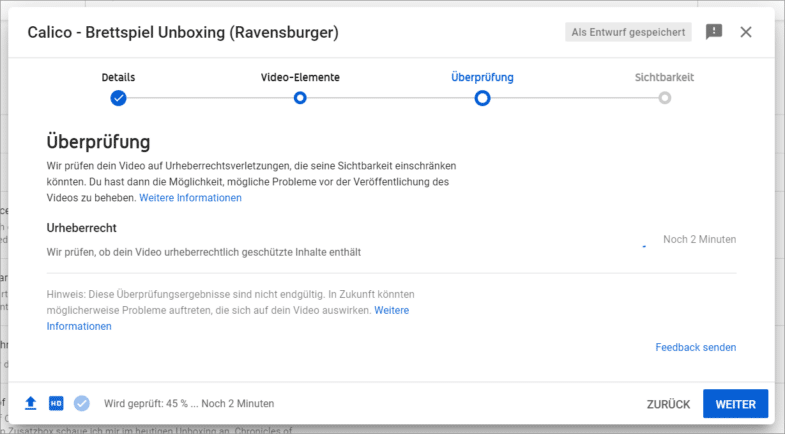This screenshot has width=785, height=434.
Task: Close the upload dialog with X
Action: tap(746, 32)
